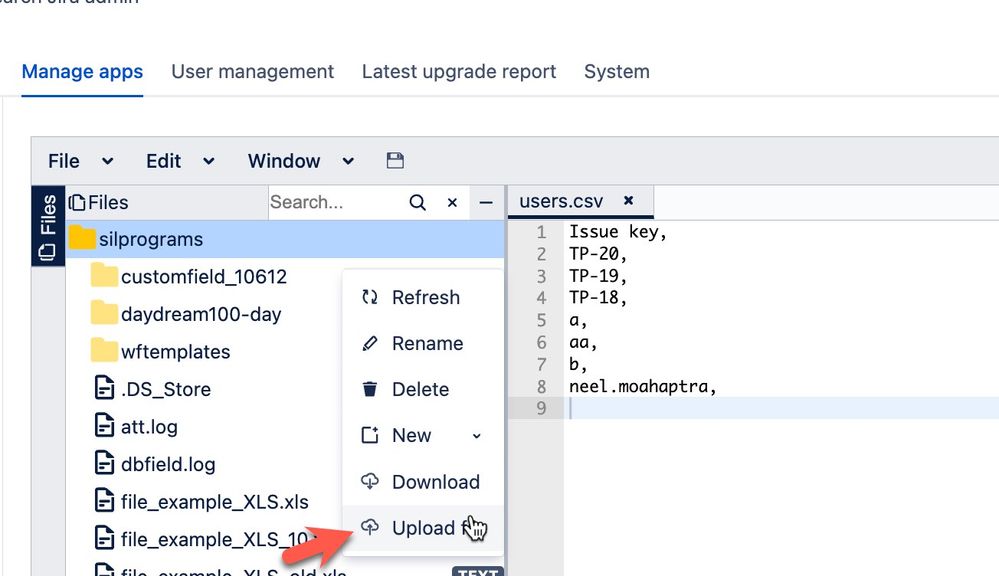The image size is (999, 576).
Task: Switch to the User management tab
Action: click(252, 71)
